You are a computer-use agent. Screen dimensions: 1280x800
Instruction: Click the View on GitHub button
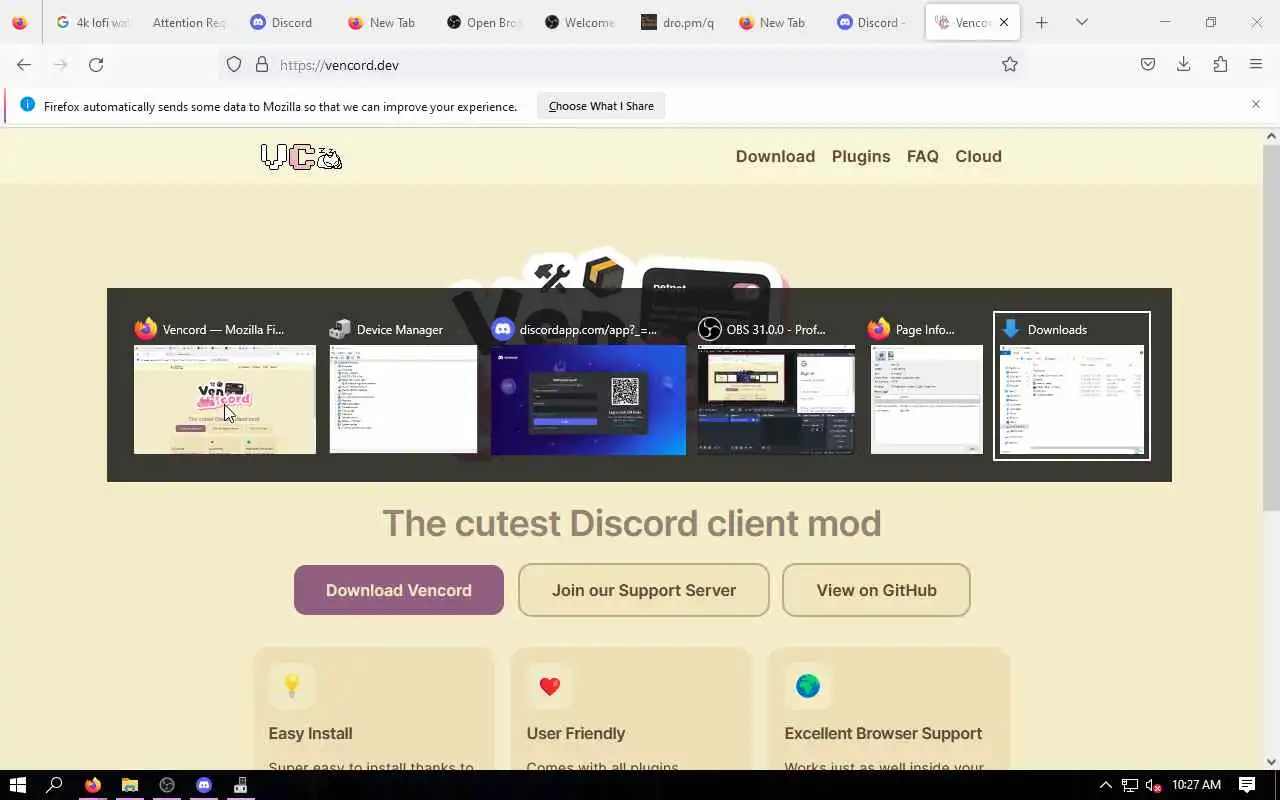tap(876, 590)
